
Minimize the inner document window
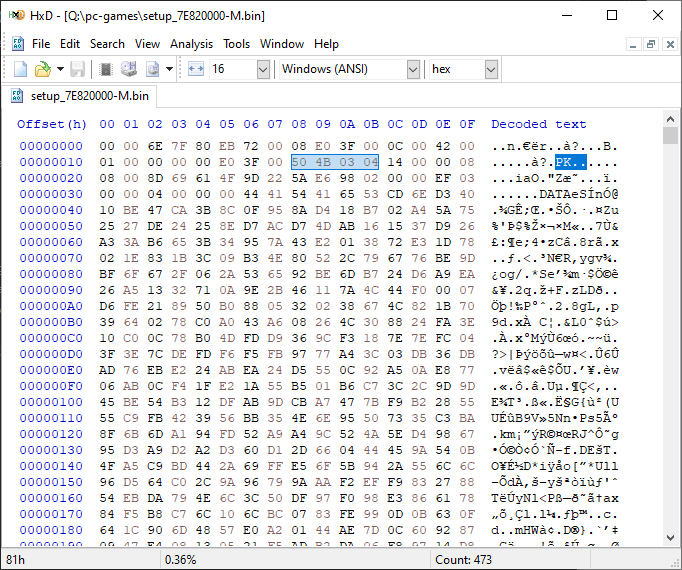pyautogui.click(x=633, y=44)
